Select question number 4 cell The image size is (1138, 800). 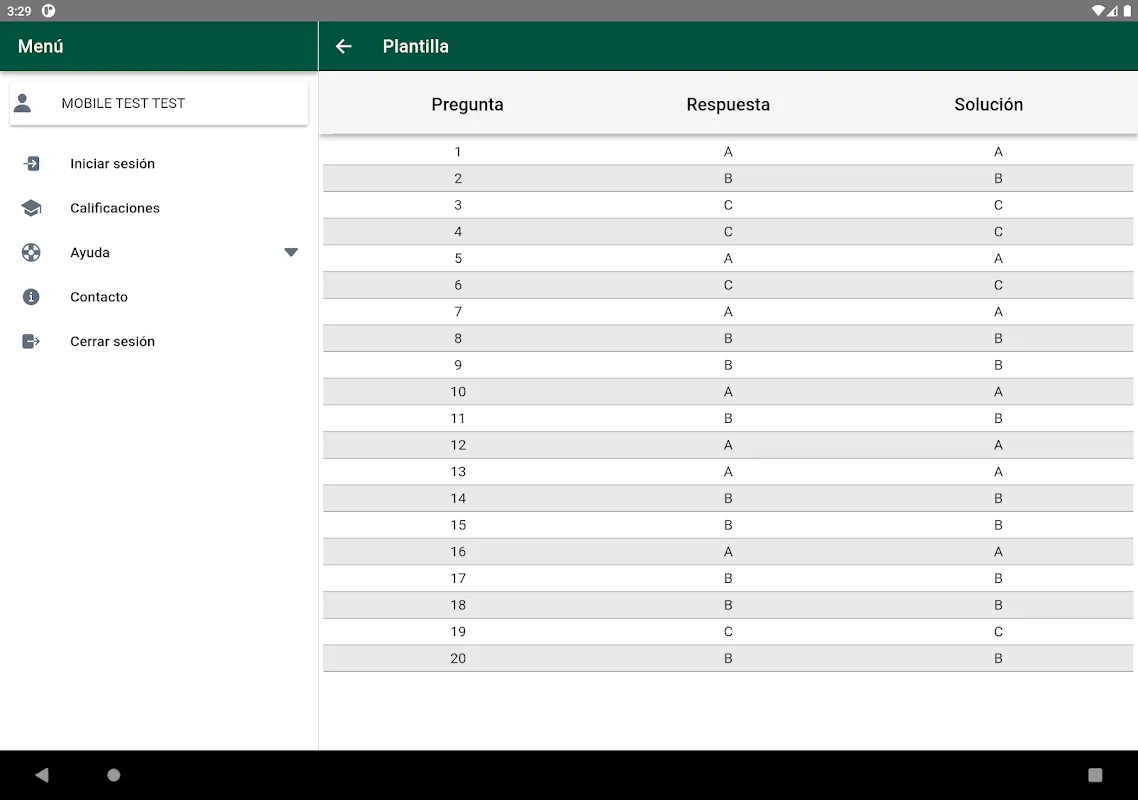(458, 232)
